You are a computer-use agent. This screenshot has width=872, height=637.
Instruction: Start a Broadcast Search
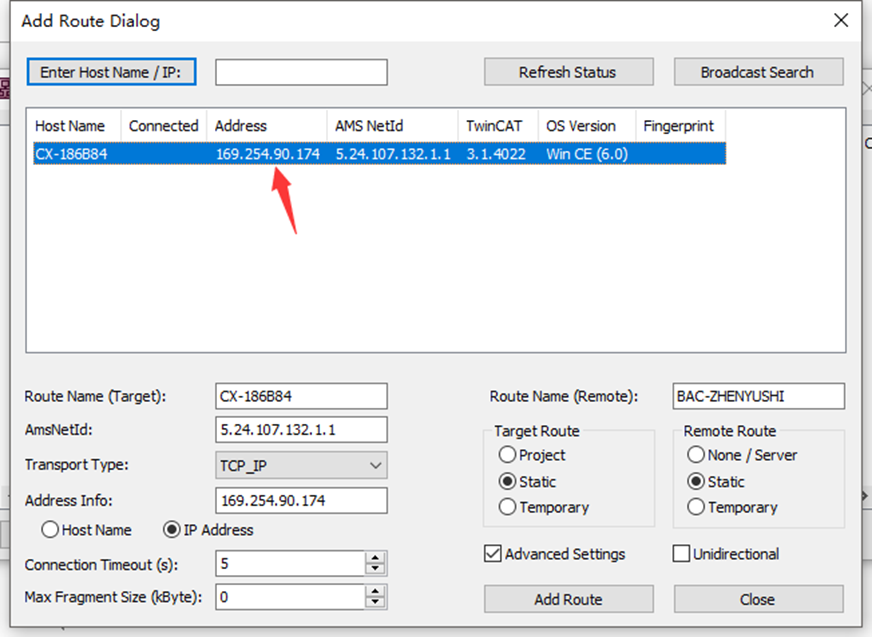pos(759,72)
